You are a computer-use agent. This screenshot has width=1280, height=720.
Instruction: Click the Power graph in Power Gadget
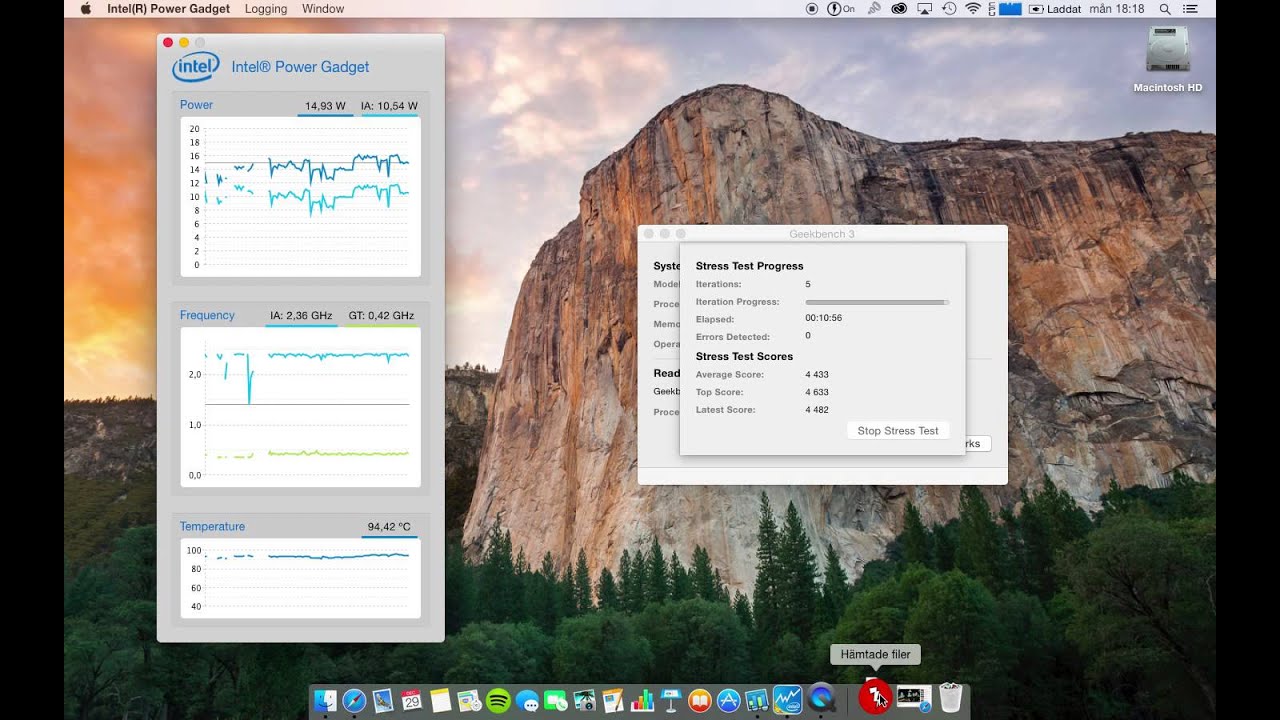301,197
